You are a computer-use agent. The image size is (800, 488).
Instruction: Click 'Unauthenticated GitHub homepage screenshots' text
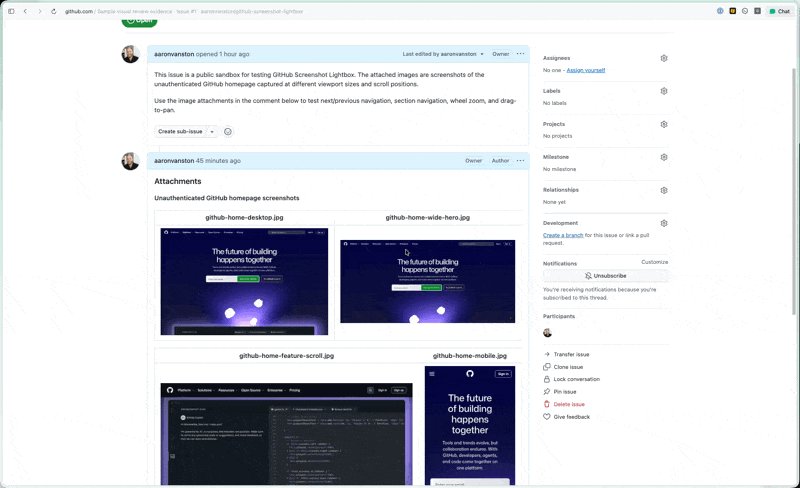coord(227,198)
